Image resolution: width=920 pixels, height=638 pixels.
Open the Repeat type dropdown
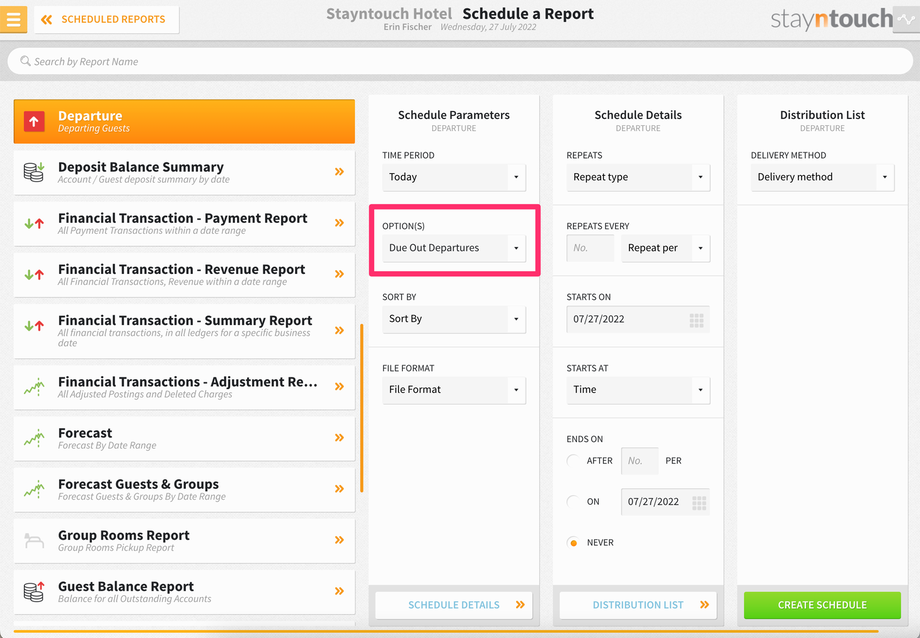point(638,177)
